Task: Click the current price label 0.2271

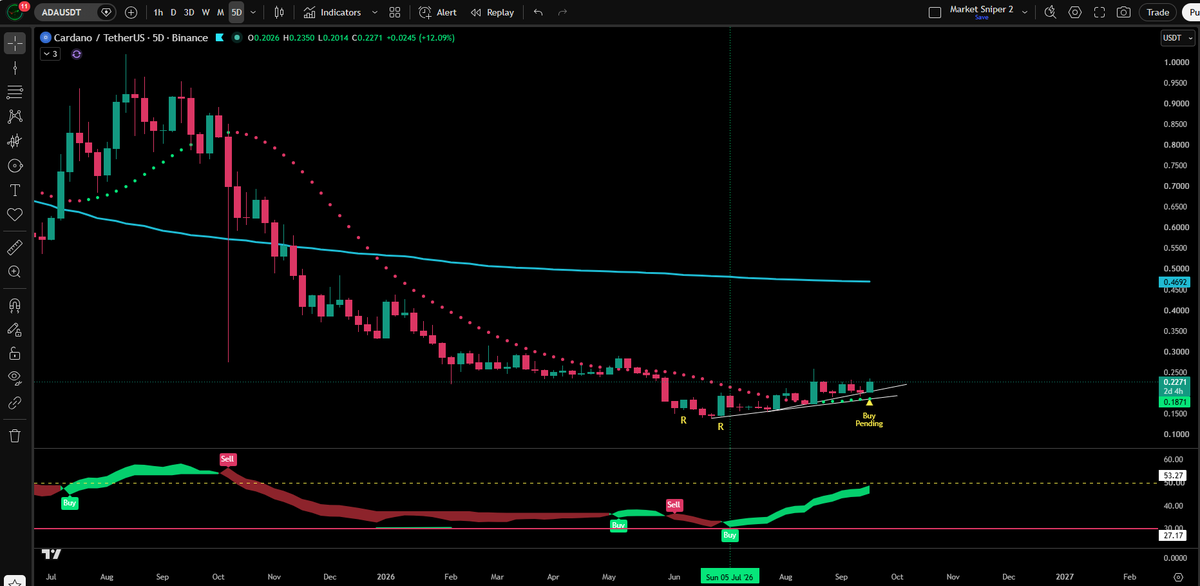Action: coord(1173,381)
